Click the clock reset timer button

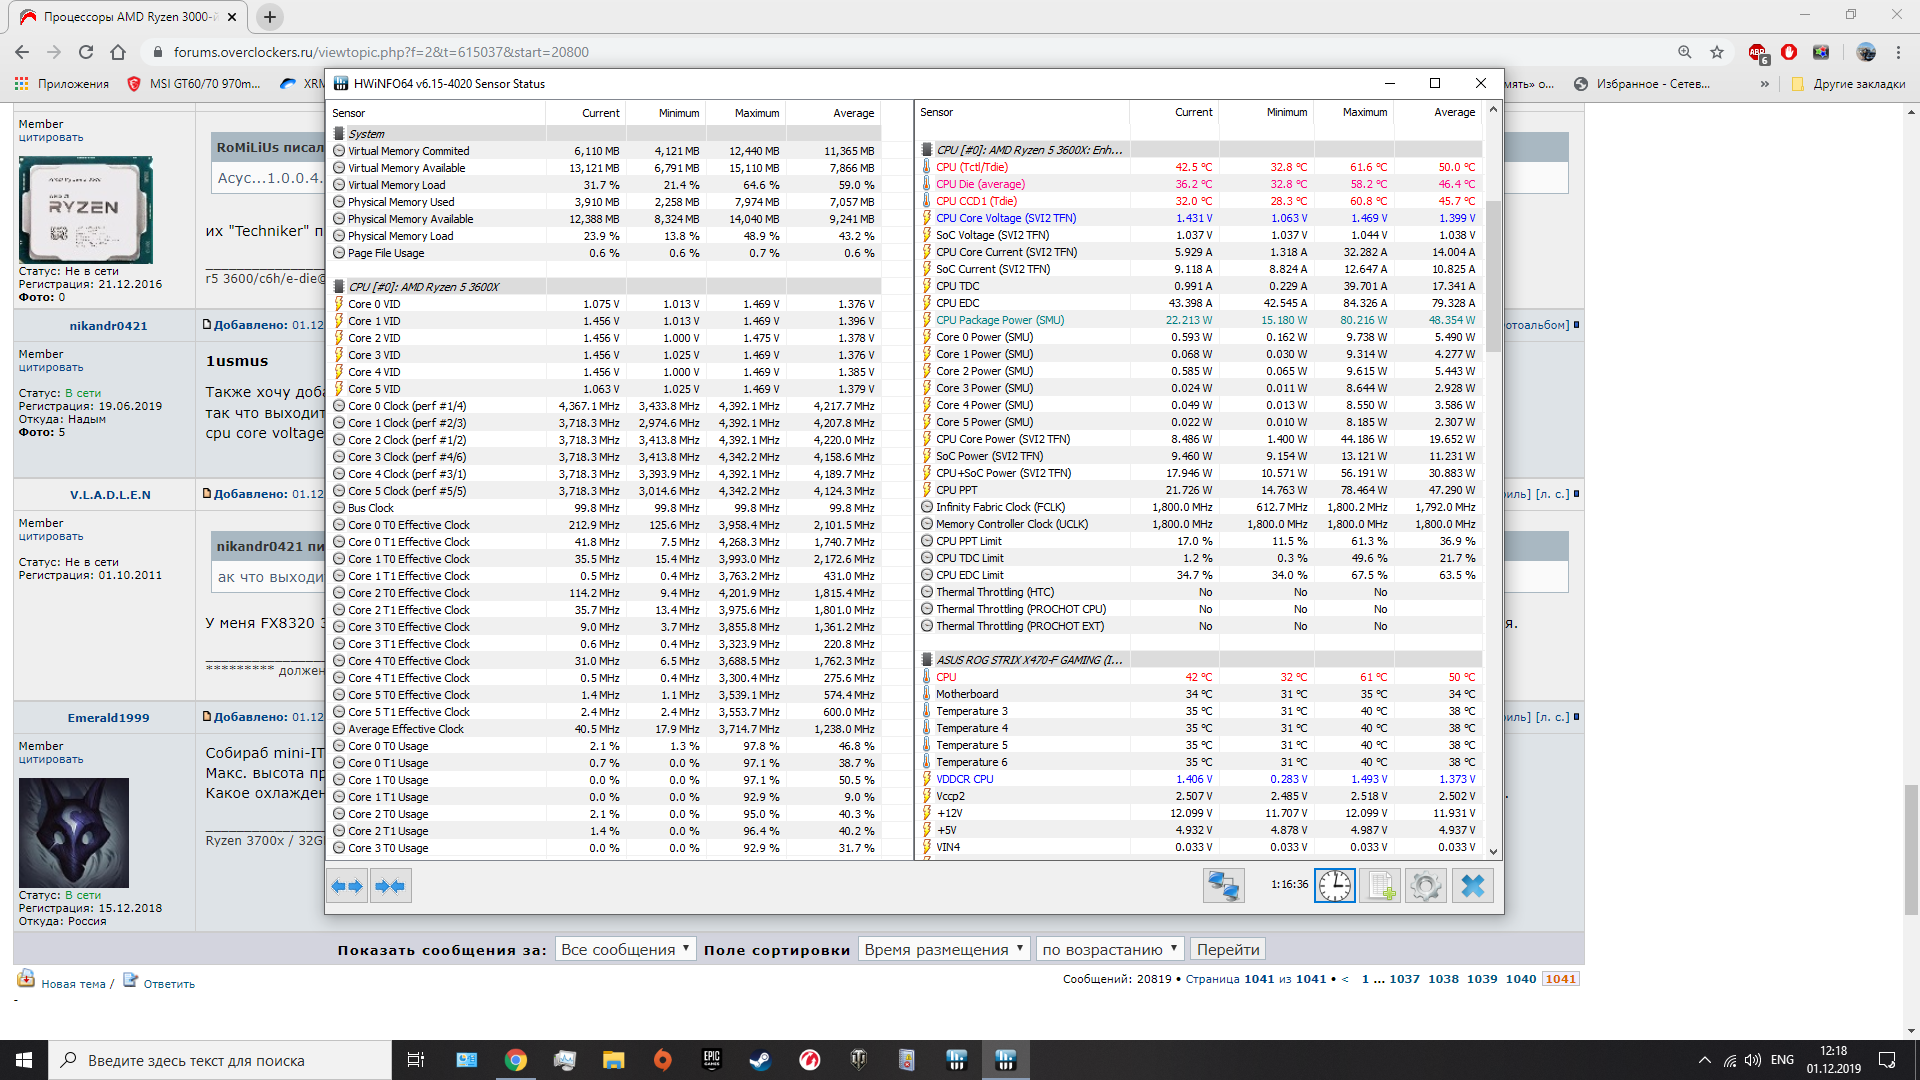1334,886
